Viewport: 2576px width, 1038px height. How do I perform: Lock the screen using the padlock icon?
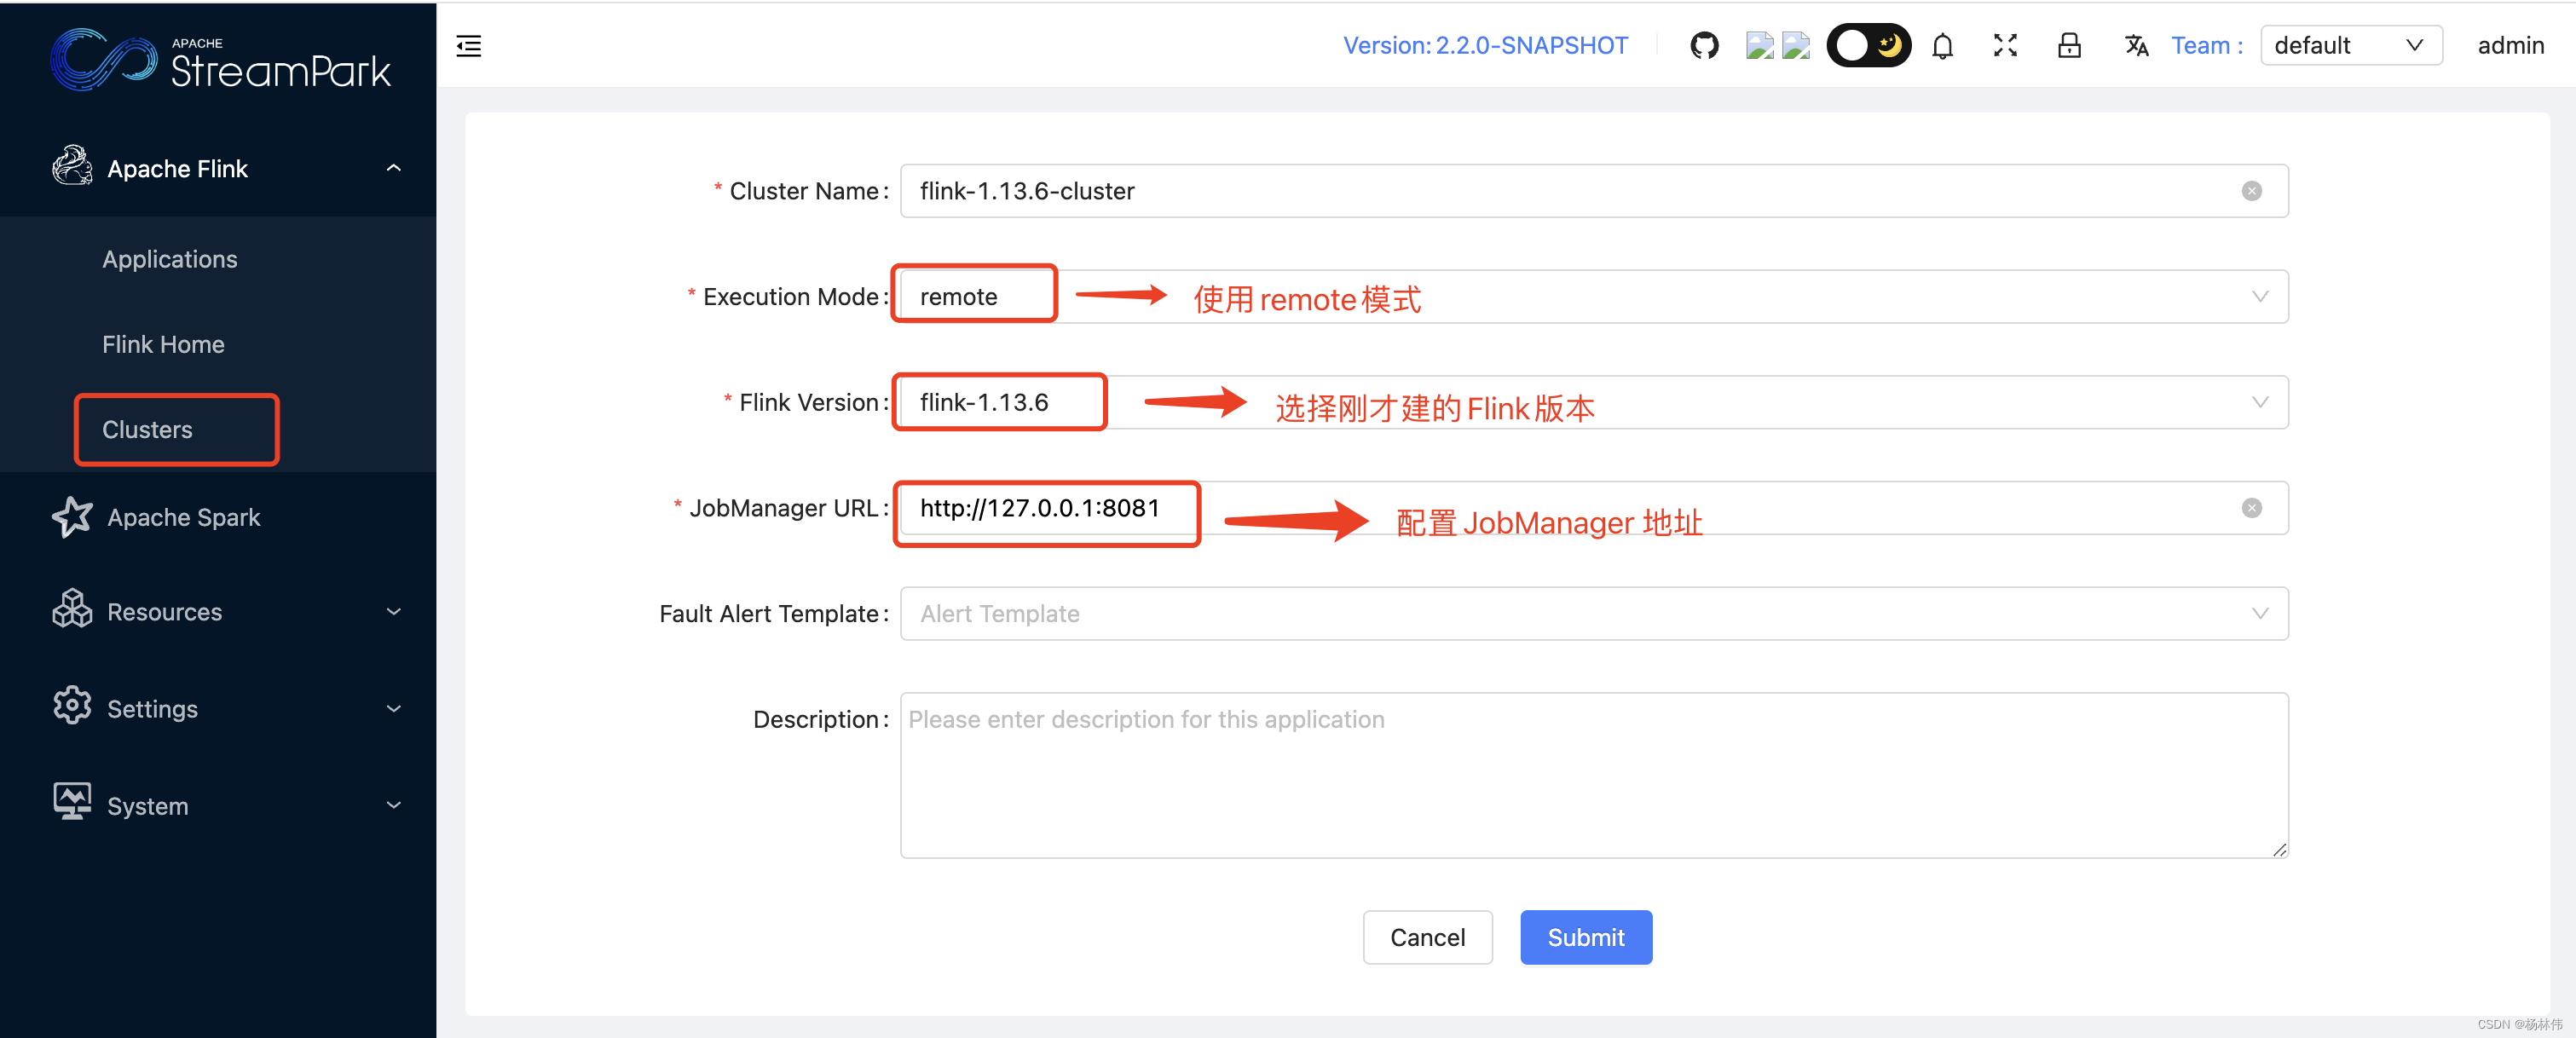coord(2069,46)
